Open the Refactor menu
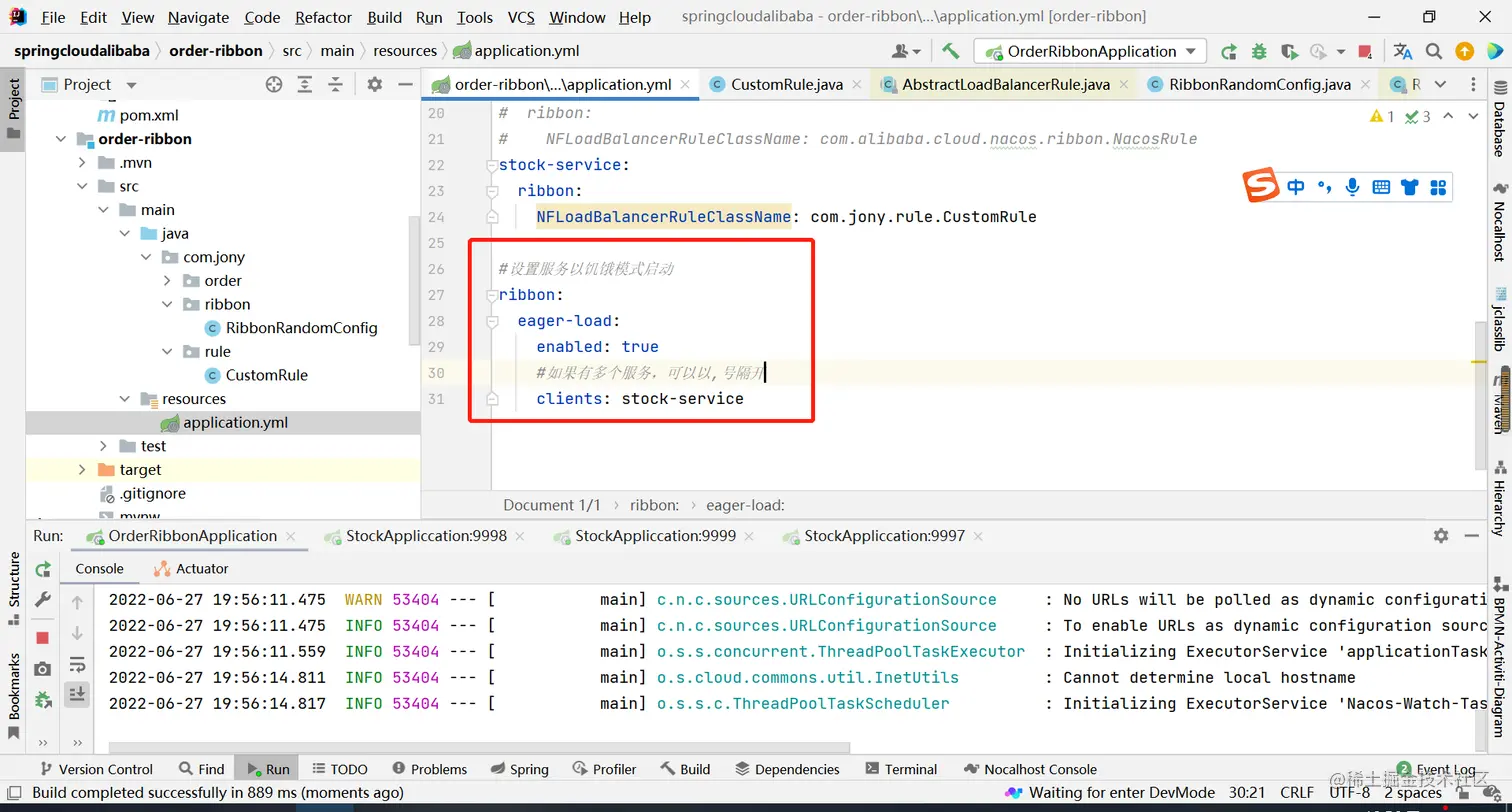Image resolution: width=1512 pixels, height=812 pixels. click(x=323, y=17)
